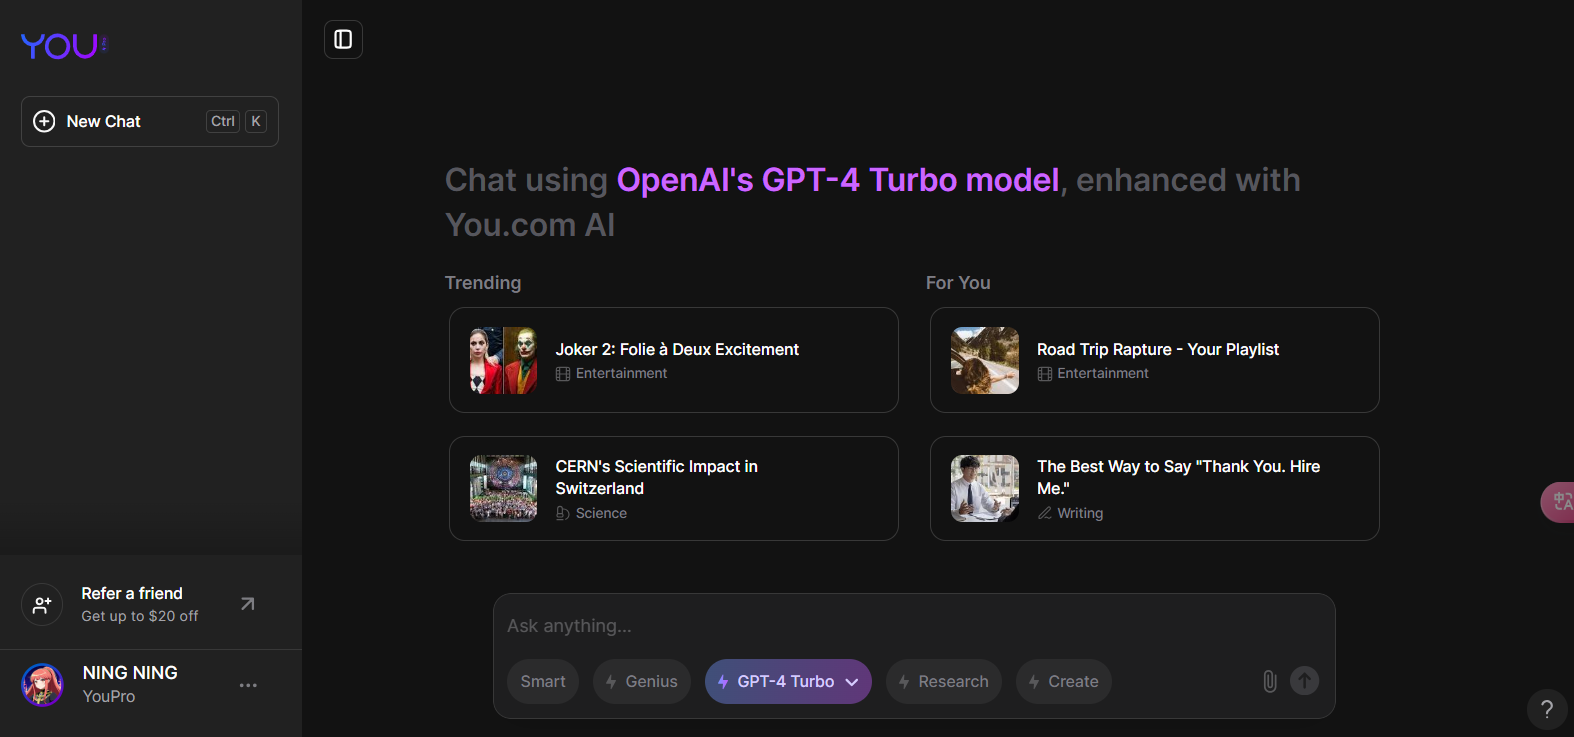1574x737 pixels.
Task: Click Entertainment label under Joker 2
Action: [621, 373]
